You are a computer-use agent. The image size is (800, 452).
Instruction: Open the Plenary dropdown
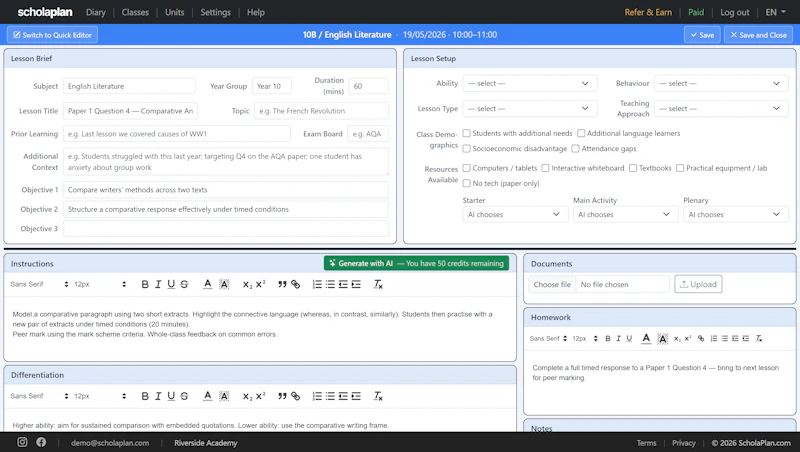coord(735,214)
